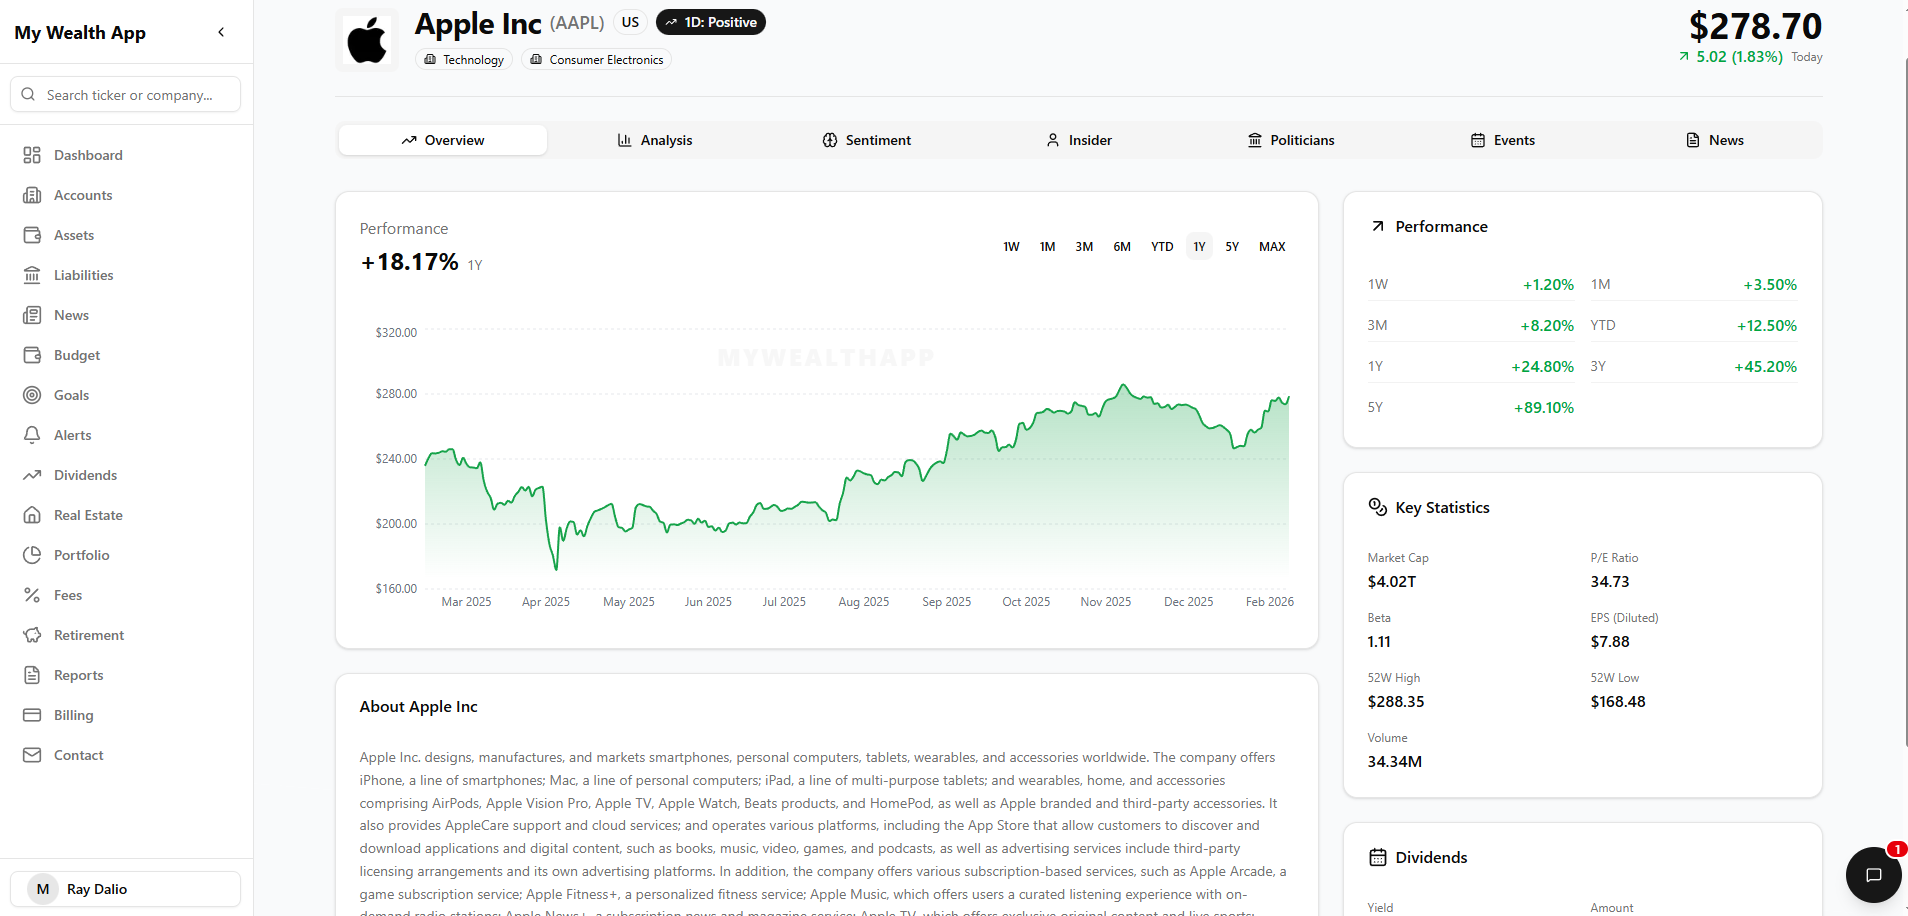Open the Sentiment tab
The image size is (1908, 916).
867,140
